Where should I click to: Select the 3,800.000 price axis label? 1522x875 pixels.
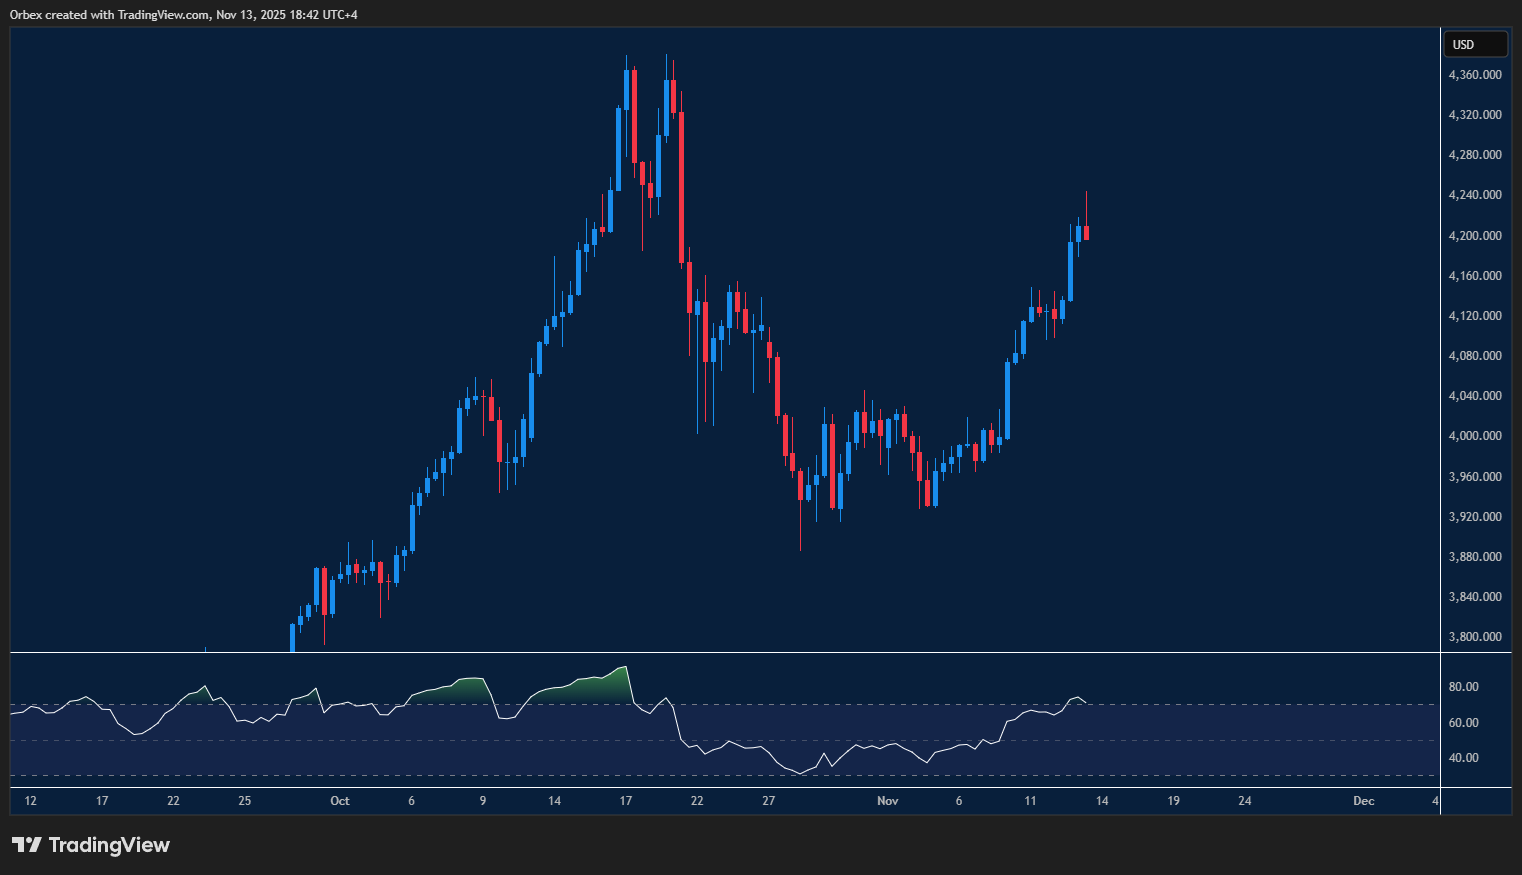coord(1475,637)
